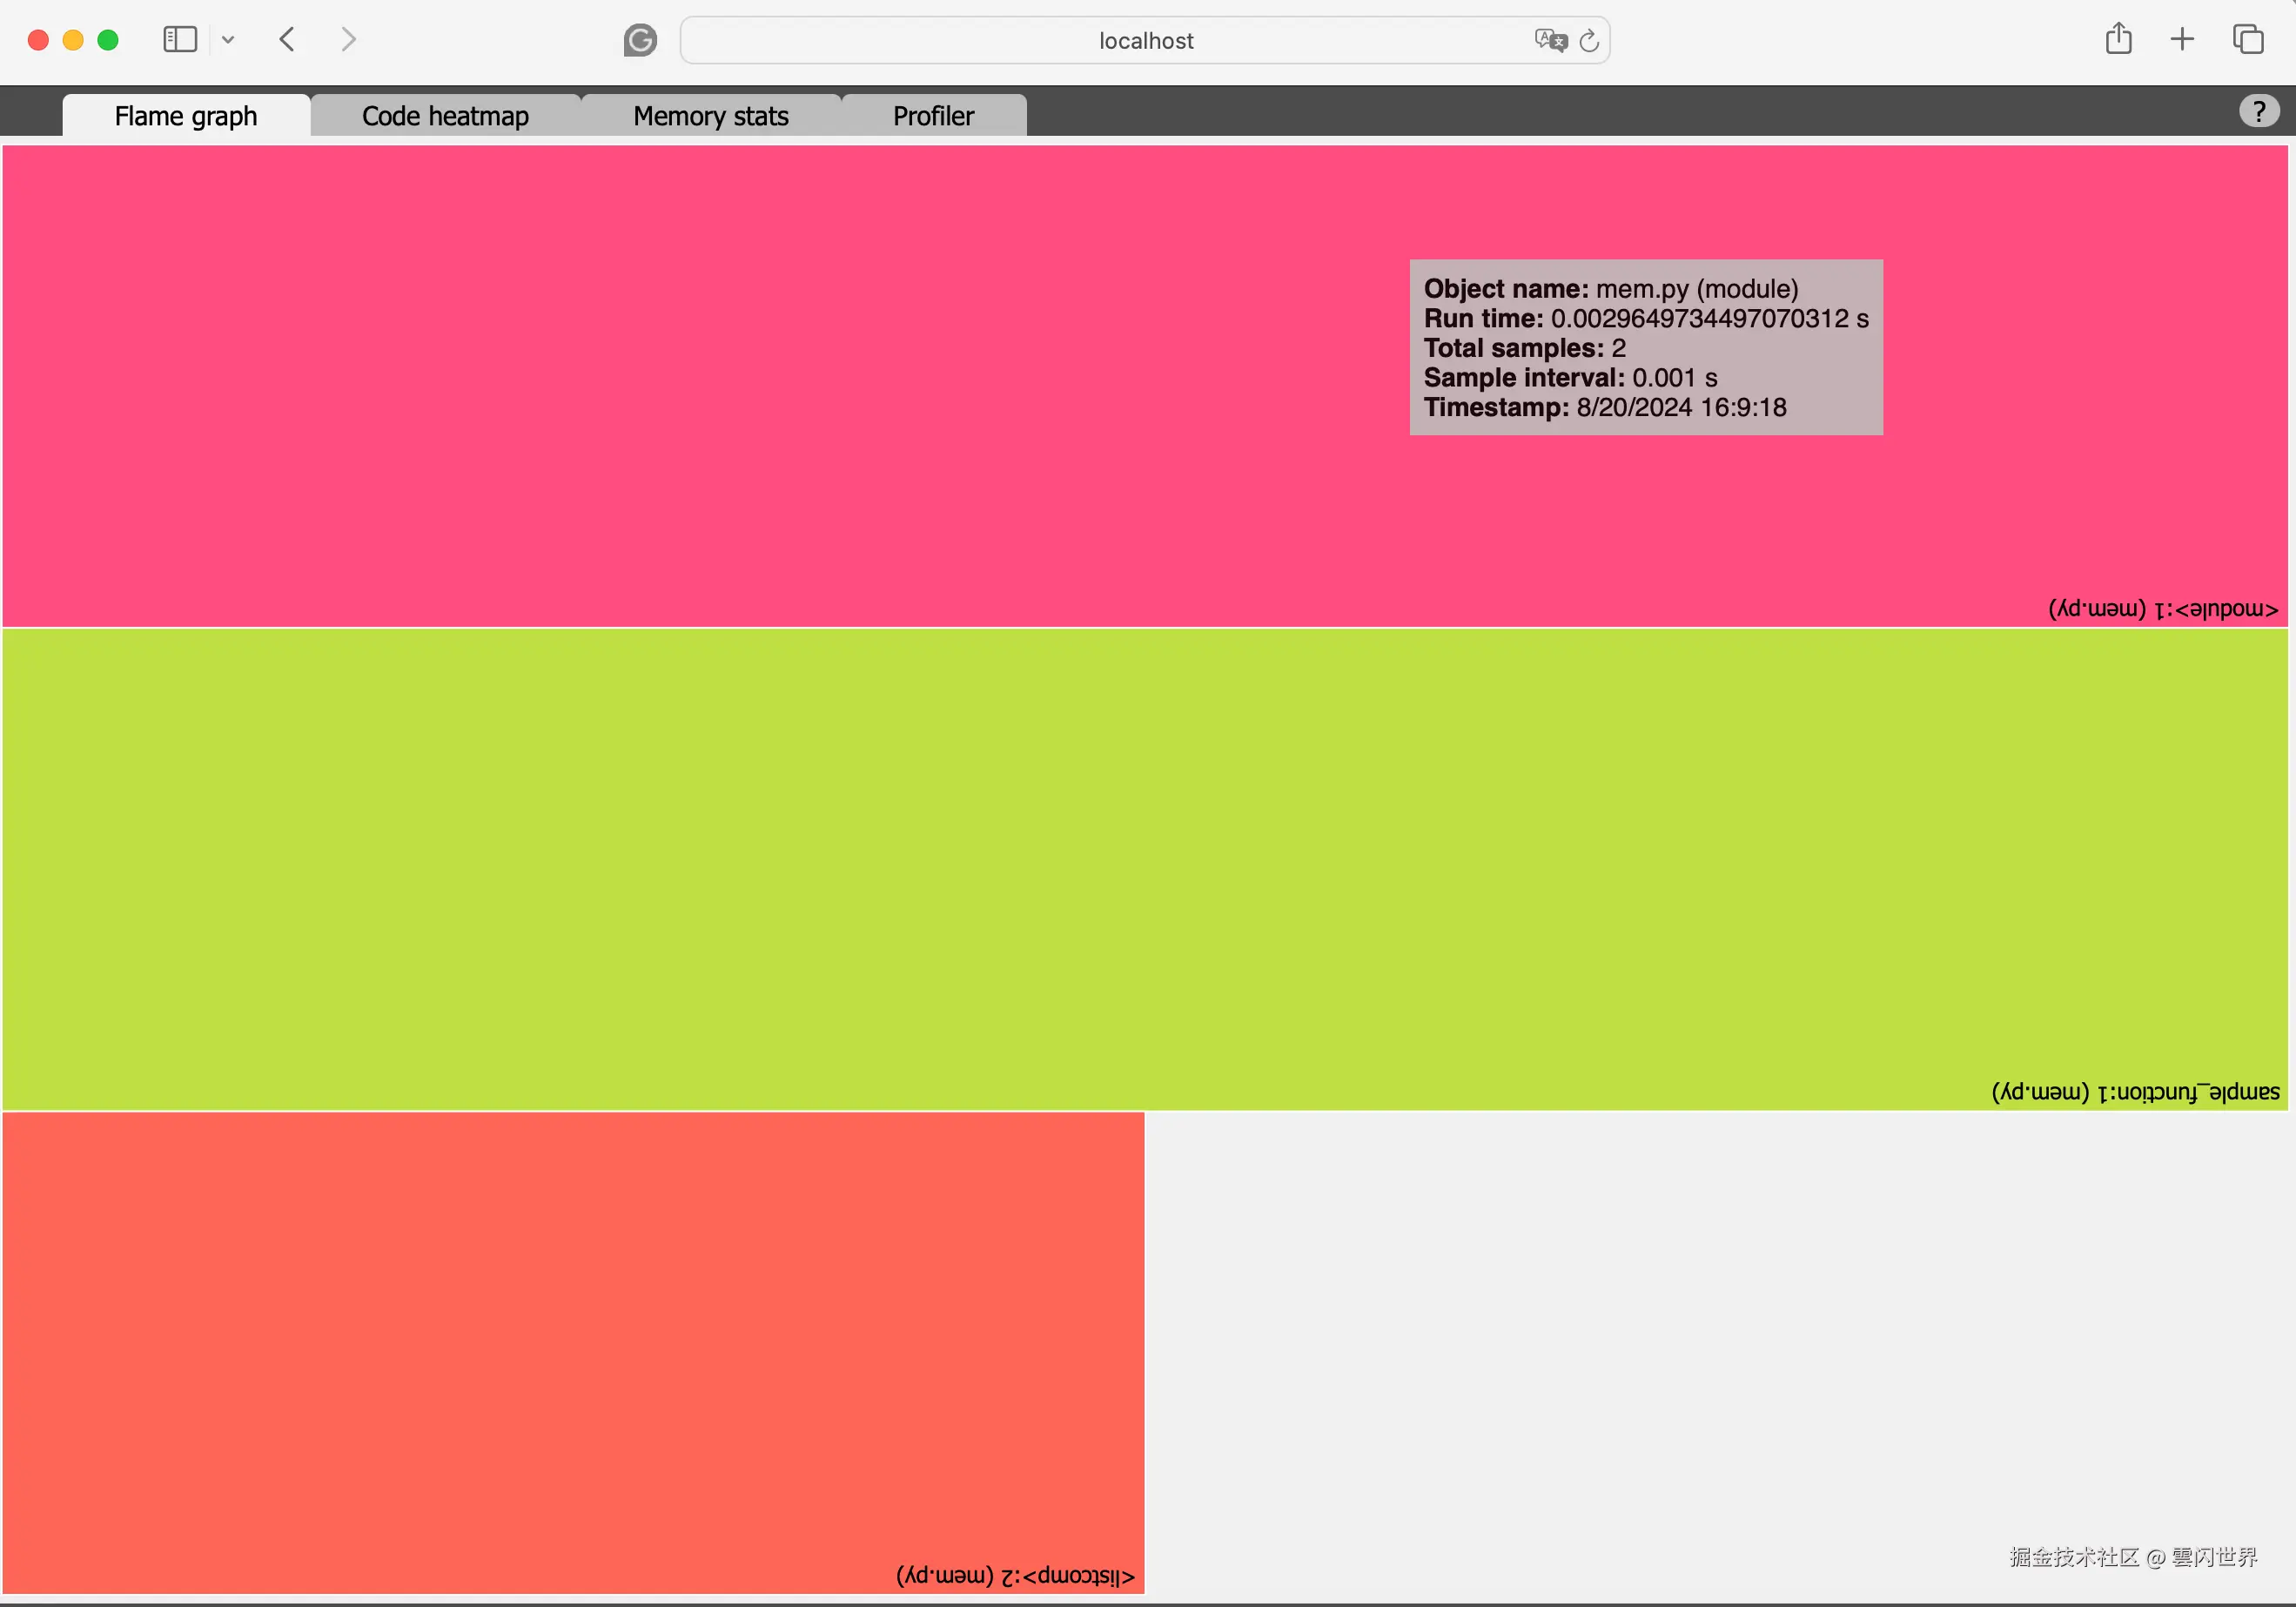2296x1607 pixels.
Task: Switch to the Profiler tab
Action: [933, 116]
